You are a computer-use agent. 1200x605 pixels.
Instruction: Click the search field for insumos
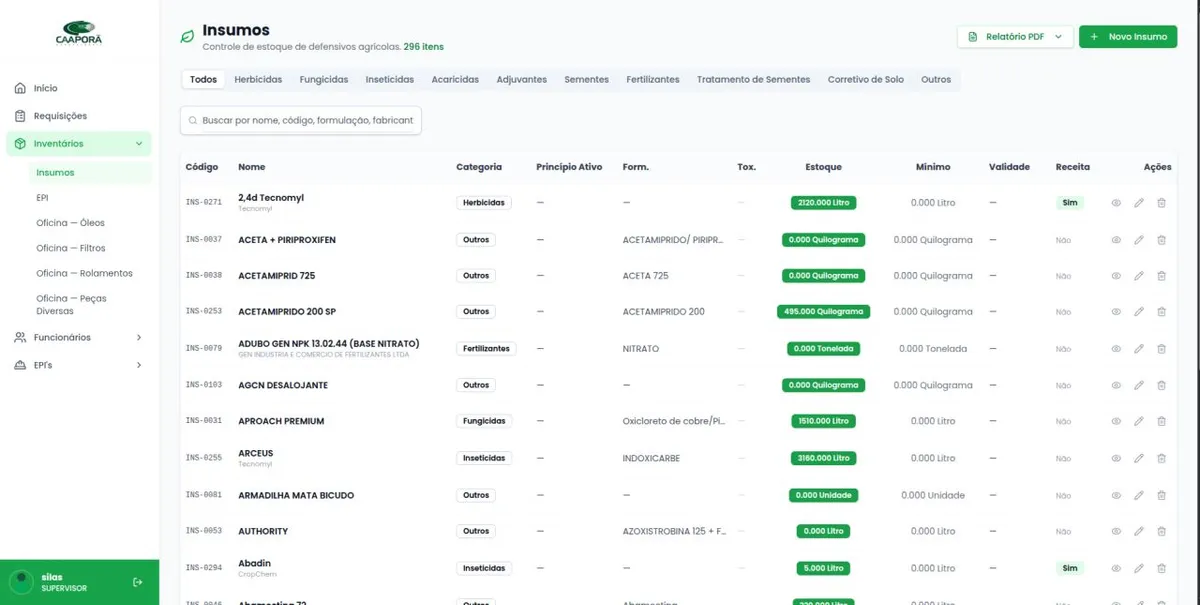(x=301, y=120)
